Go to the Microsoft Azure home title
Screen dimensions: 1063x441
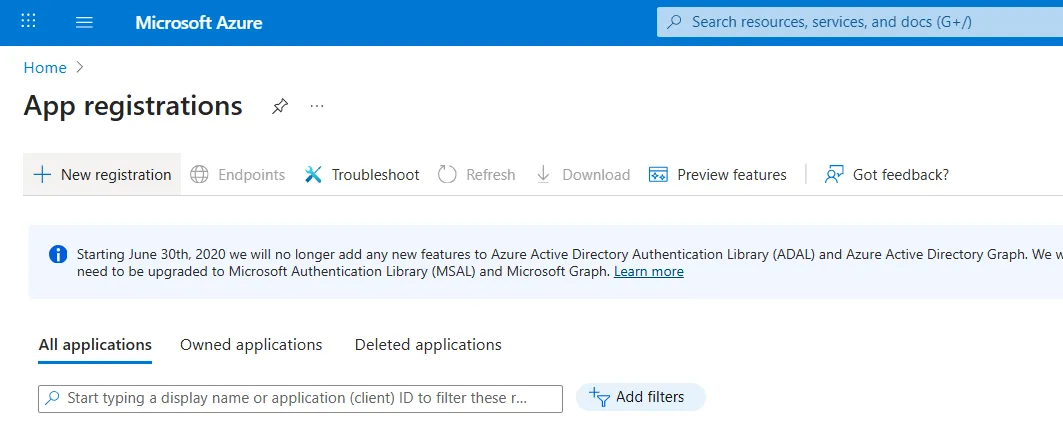[199, 22]
